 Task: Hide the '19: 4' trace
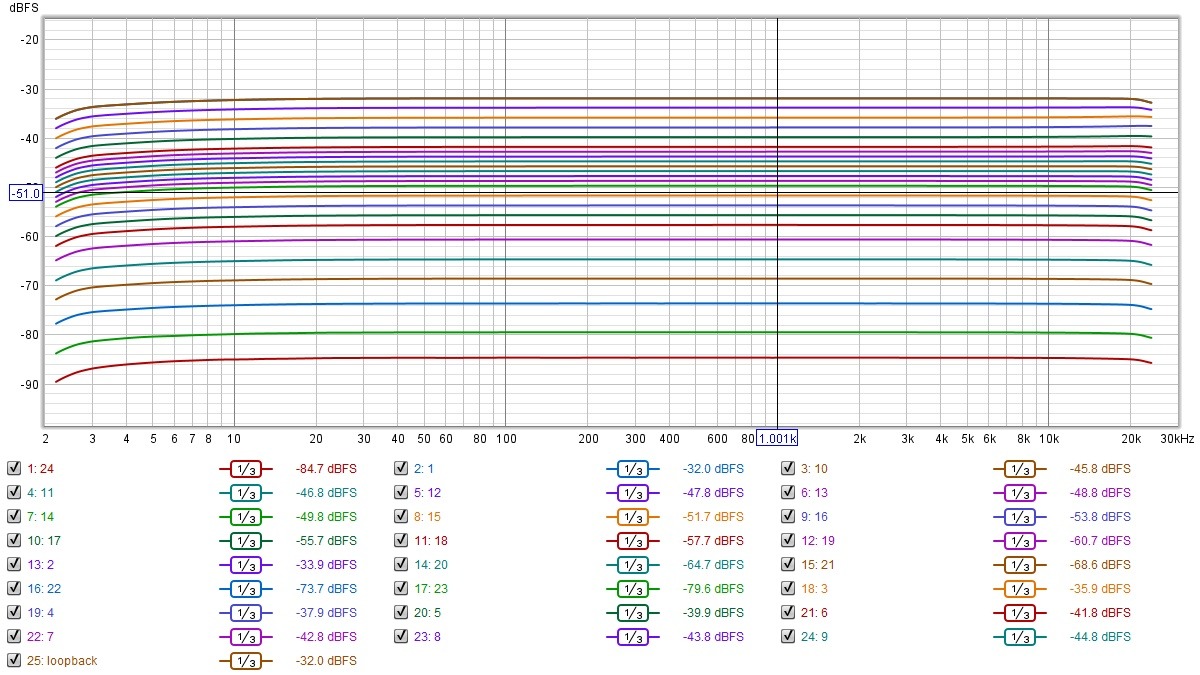coord(14,612)
